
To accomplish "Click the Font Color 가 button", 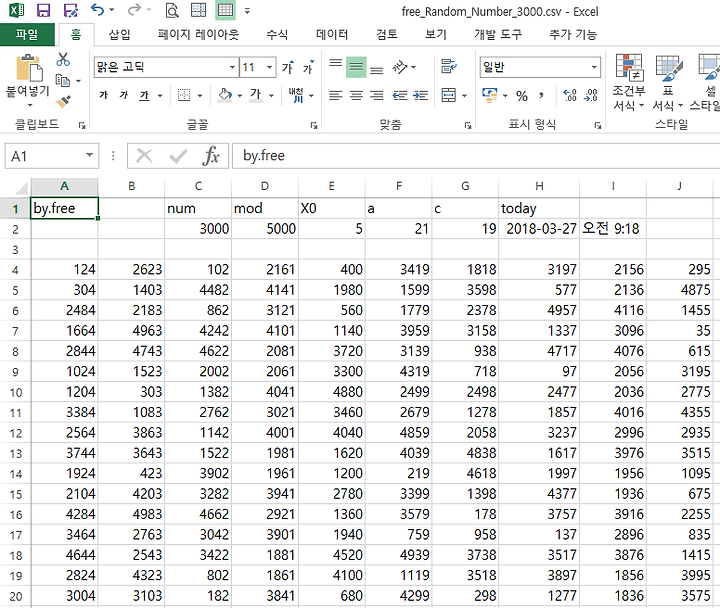I will pos(256,95).
